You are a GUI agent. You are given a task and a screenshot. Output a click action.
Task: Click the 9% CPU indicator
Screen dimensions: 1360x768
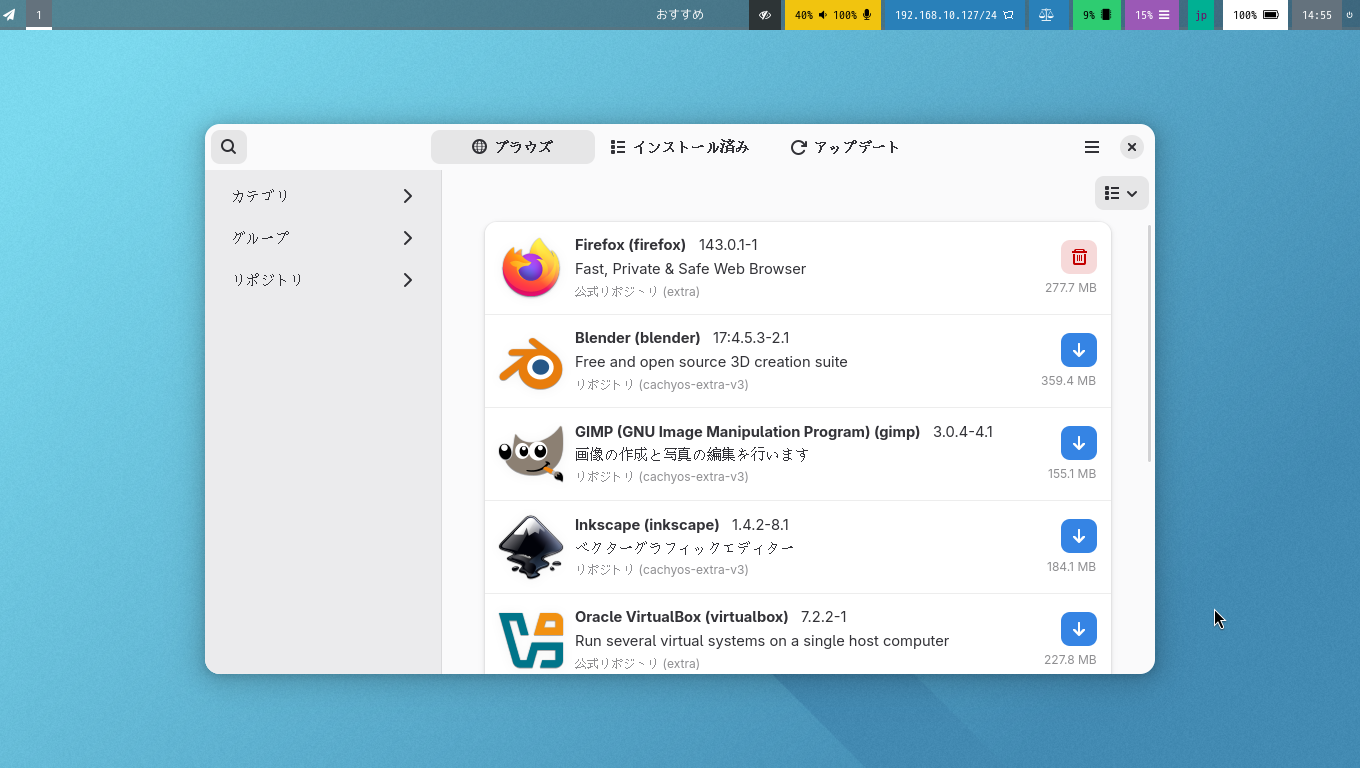1097,15
